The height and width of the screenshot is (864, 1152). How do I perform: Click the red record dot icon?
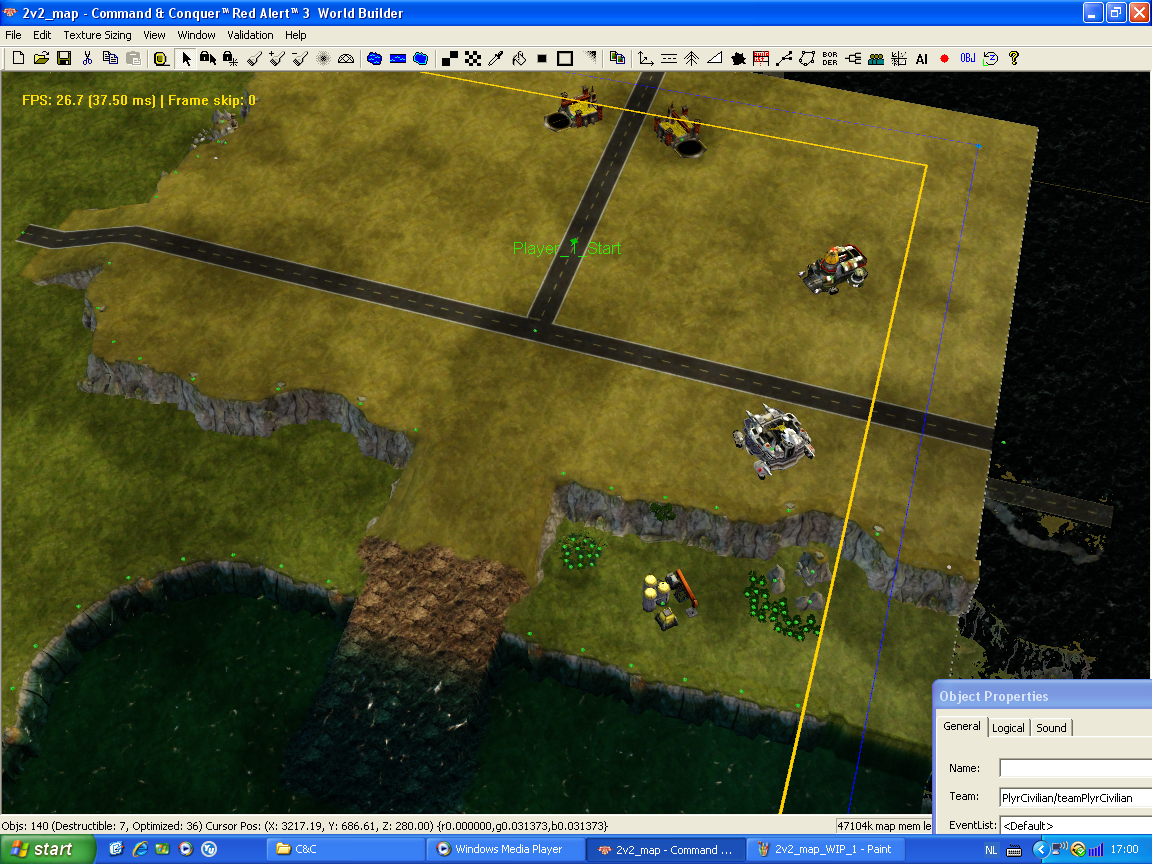[944, 58]
